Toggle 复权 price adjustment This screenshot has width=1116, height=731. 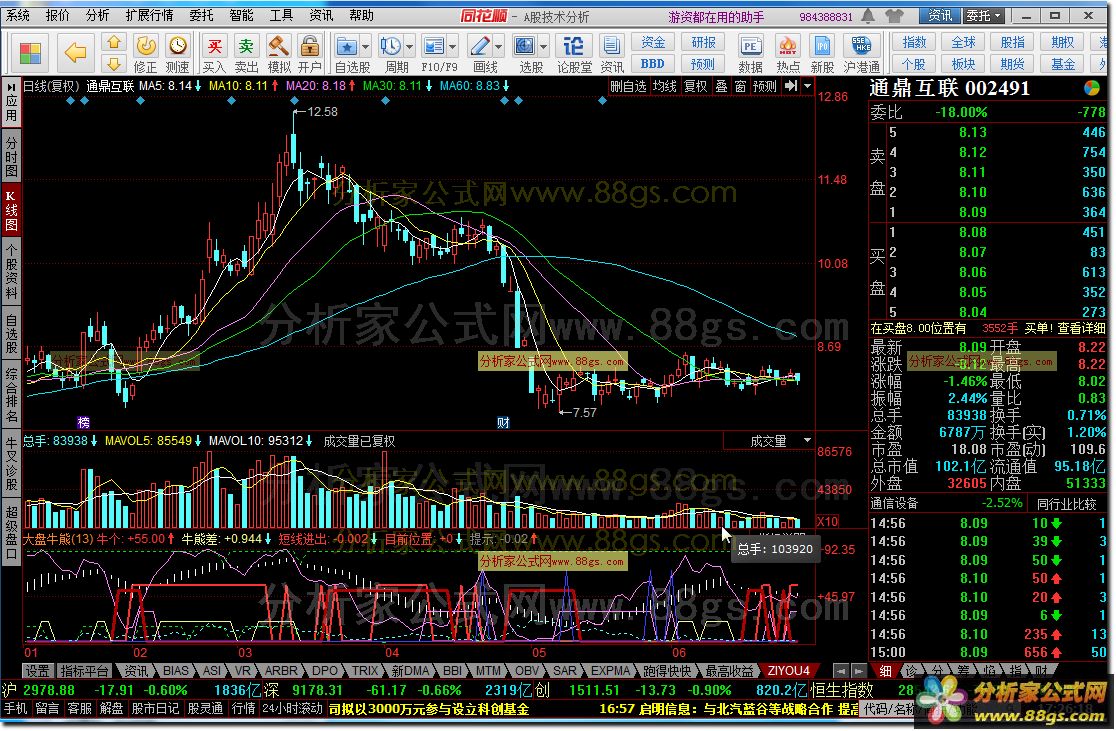pos(695,86)
